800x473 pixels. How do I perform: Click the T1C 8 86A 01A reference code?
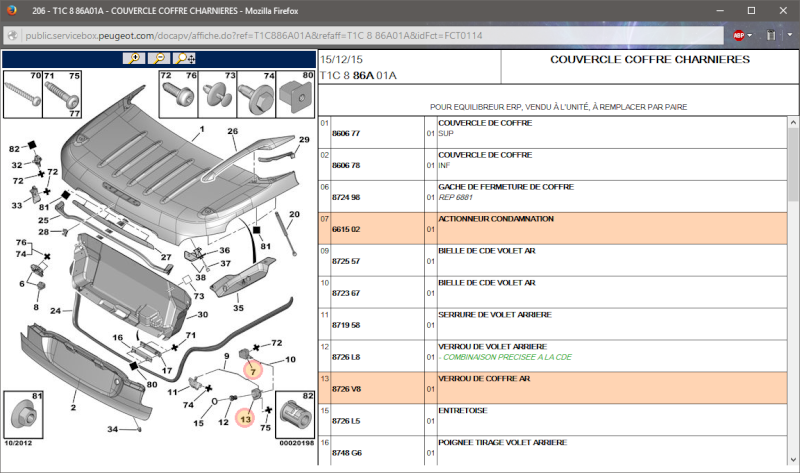click(x=358, y=76)
